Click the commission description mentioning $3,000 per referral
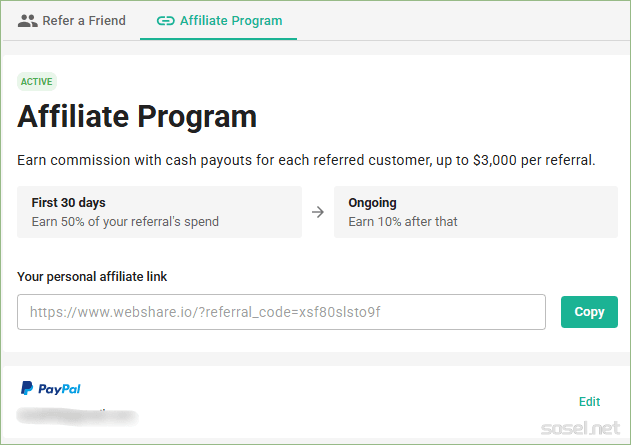This screenshot has height=445, width=631. coord(306,160)
